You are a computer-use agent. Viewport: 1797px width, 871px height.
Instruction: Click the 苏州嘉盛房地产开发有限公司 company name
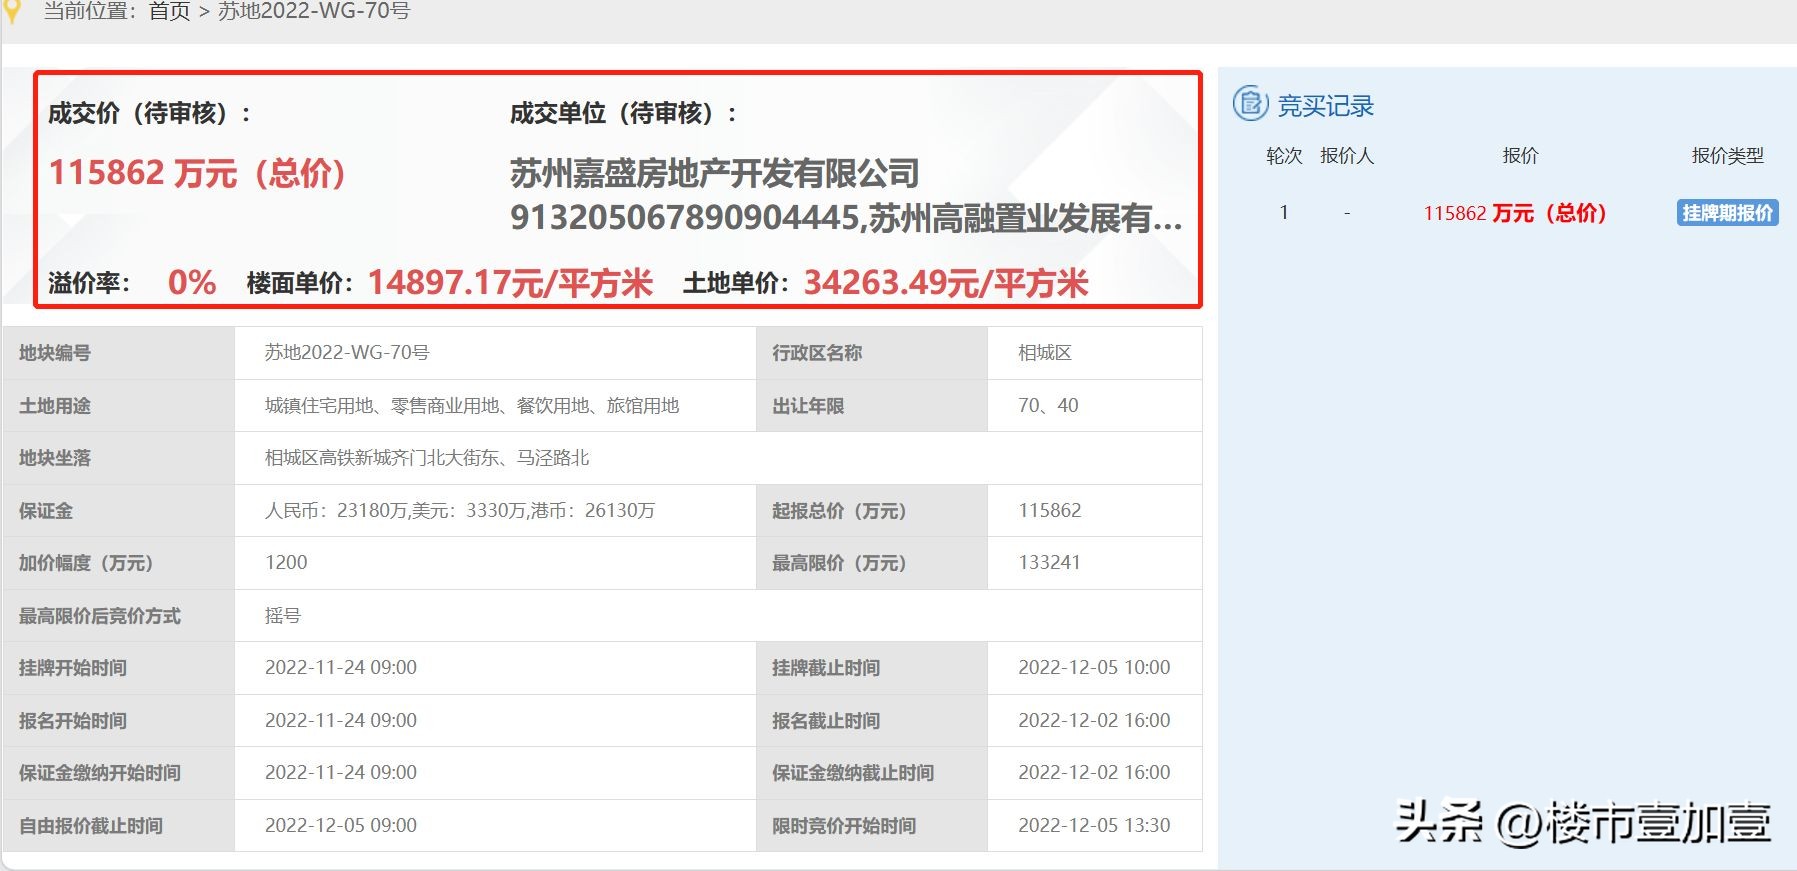coord(714,174)
